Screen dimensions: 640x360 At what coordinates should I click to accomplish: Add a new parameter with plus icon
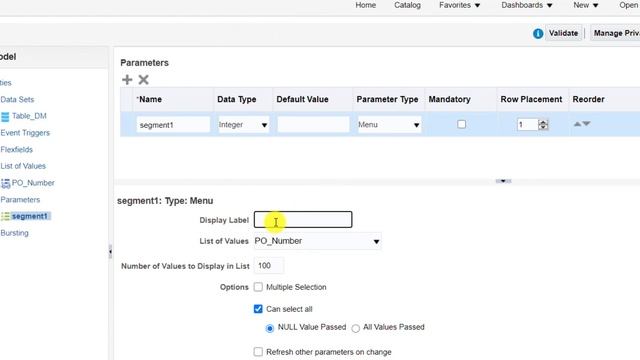coord(127,80)
